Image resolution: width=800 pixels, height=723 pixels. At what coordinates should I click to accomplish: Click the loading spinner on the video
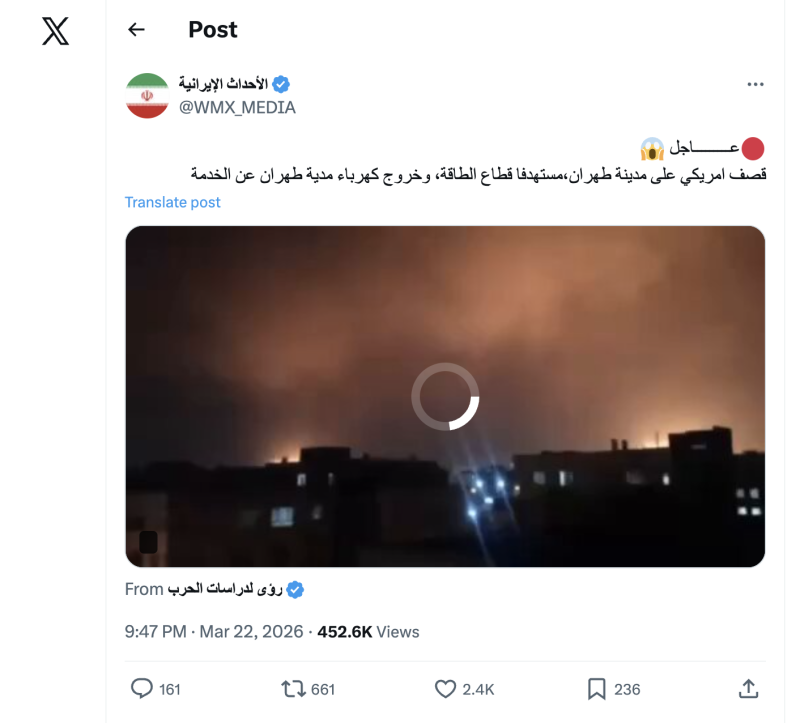[445, 396]
